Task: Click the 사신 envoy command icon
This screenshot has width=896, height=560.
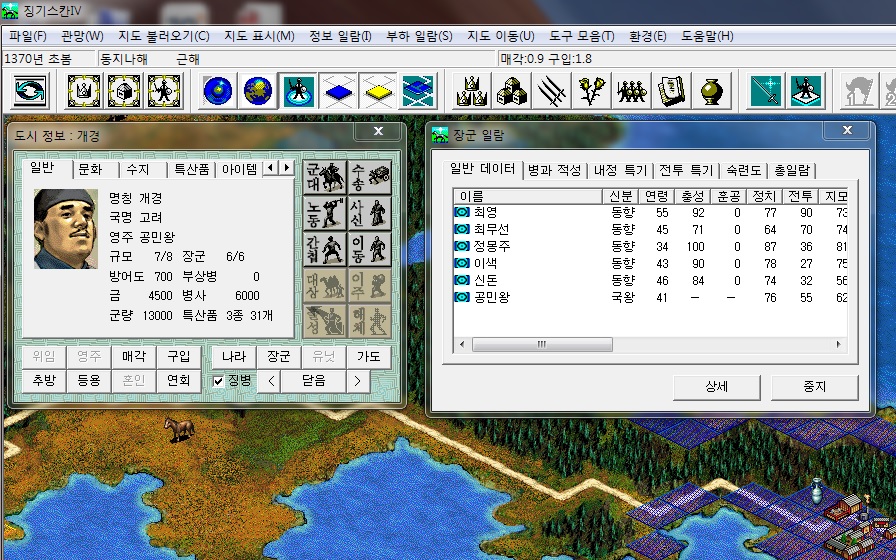Action: (x=370, y=213)
